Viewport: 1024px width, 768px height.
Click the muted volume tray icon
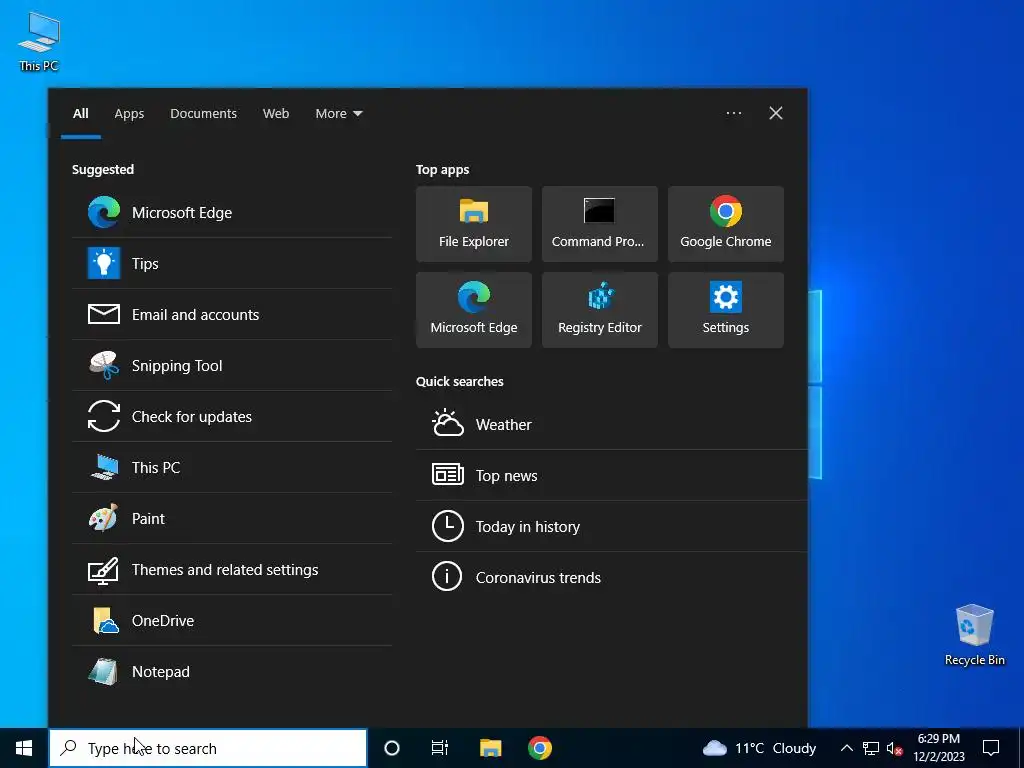point(894,748)
